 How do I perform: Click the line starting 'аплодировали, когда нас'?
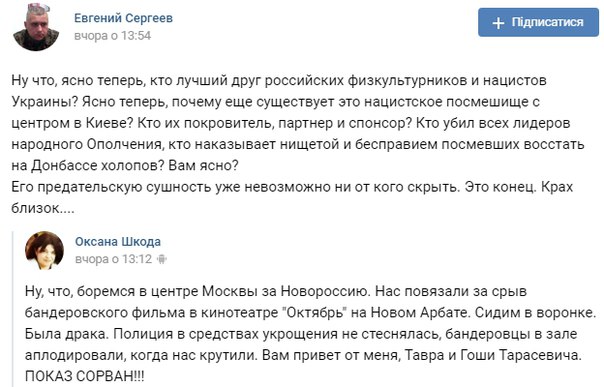tap(303, 355)
